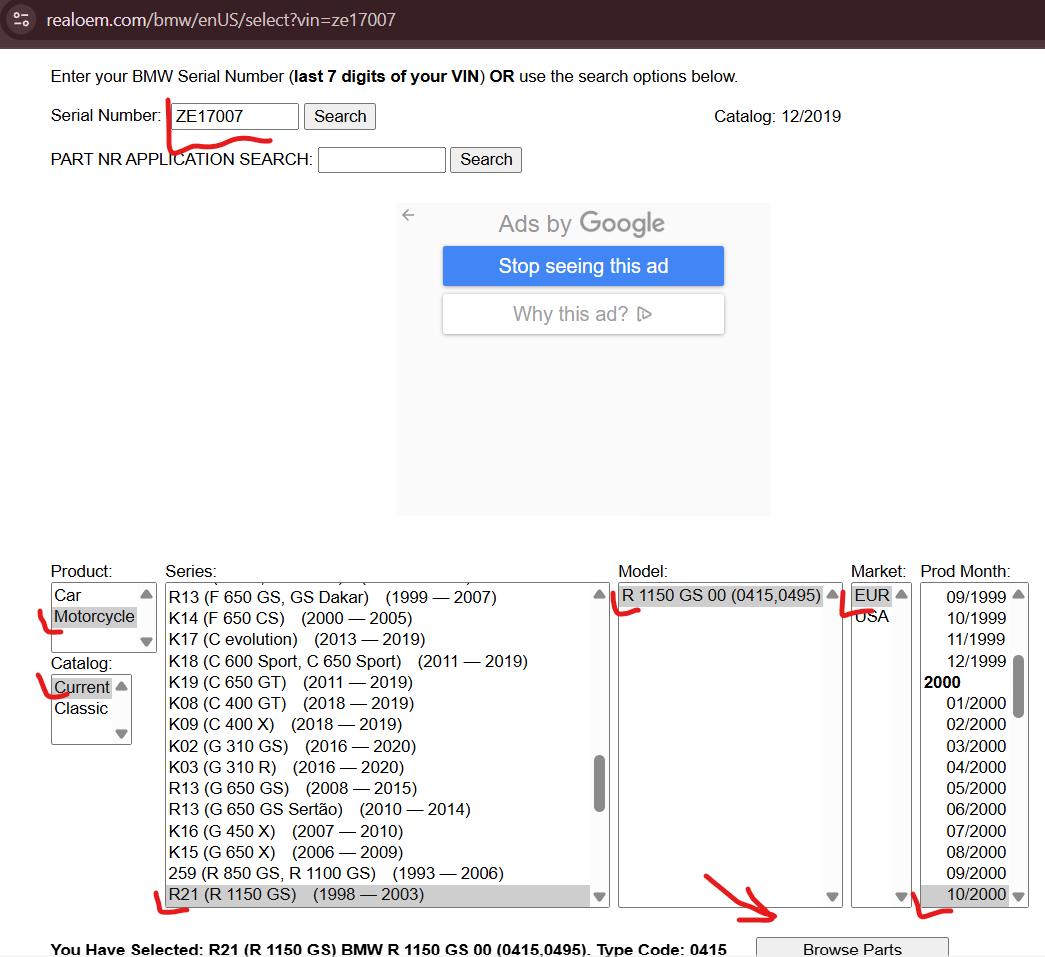The width and height of the screenshot is (1045, 957).
Task: Click the Prod Month list scroll-up arrow
Action: pyautogui.click(x=1018, y=594)
